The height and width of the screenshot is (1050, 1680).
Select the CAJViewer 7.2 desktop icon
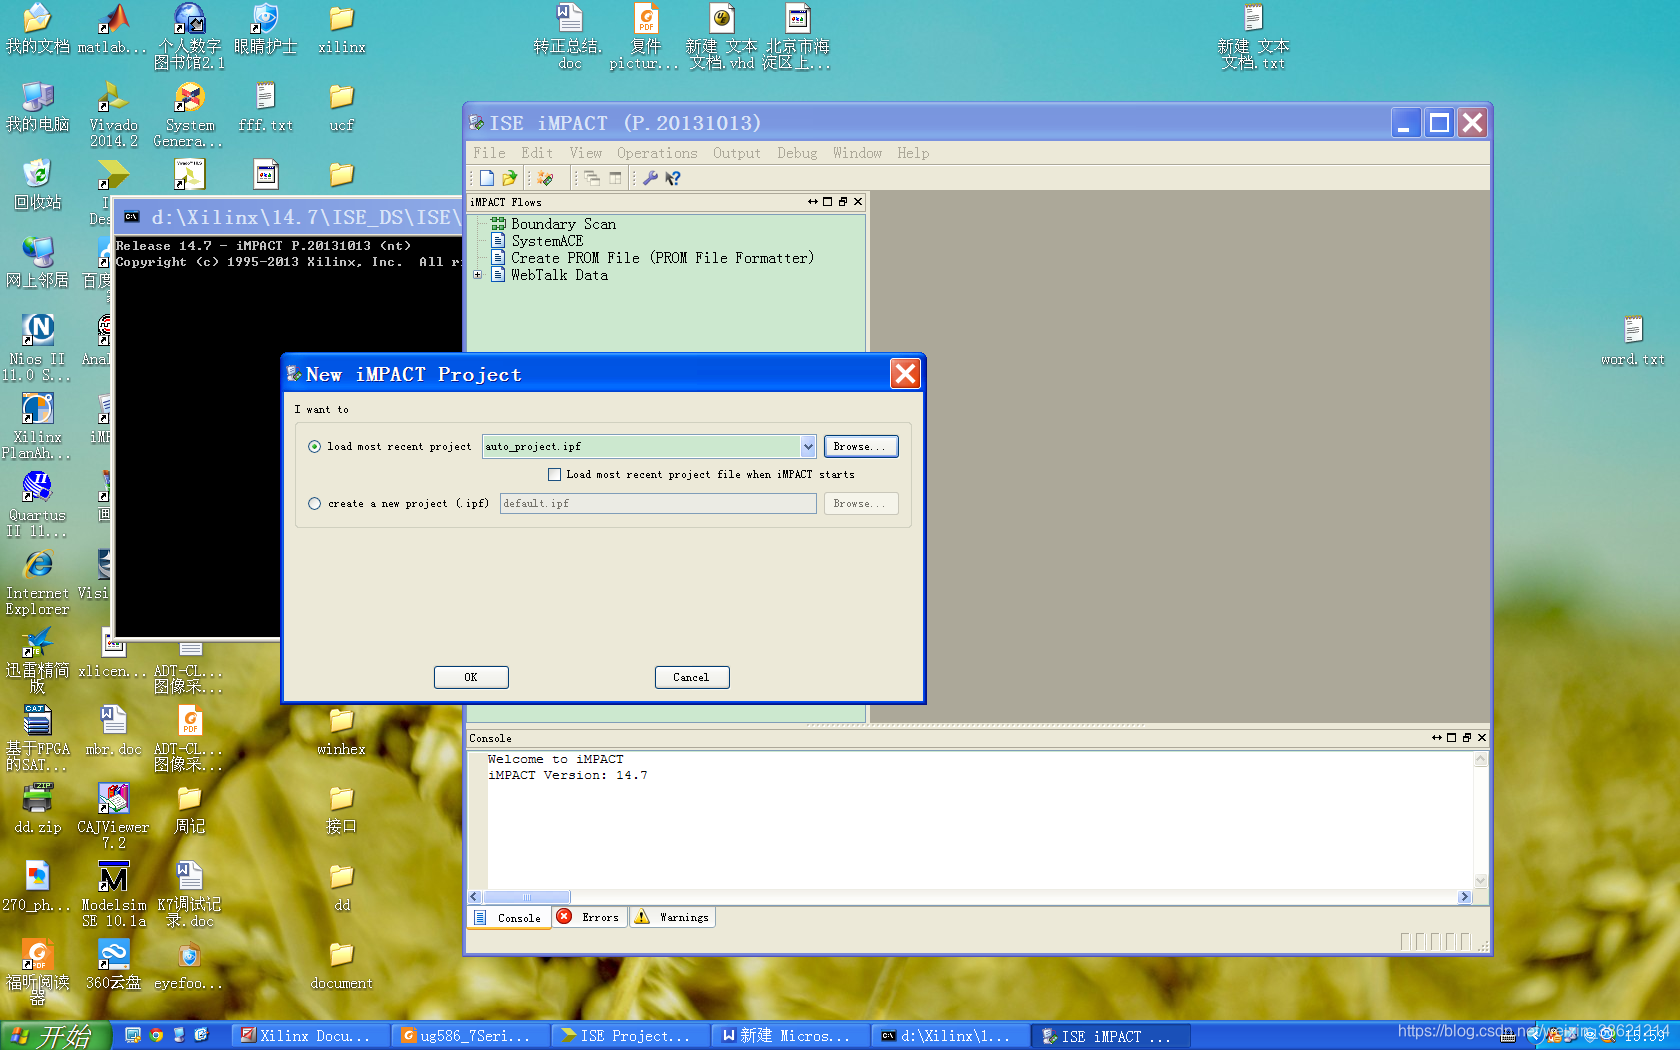(113, 816)
